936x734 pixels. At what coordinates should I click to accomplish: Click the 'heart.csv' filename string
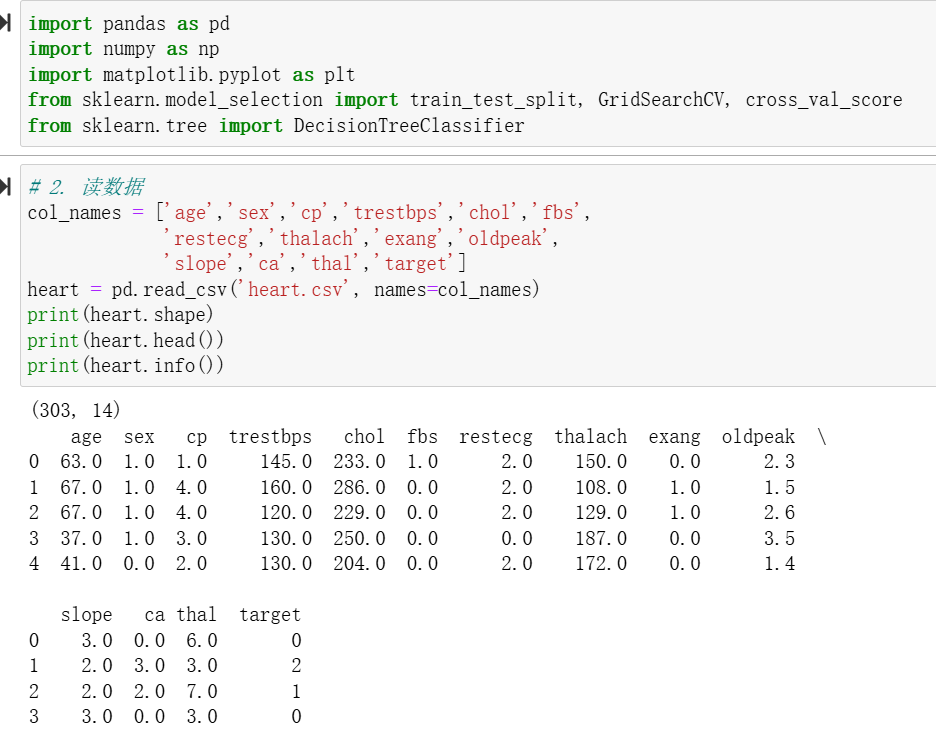pyautogui.click(x=294, y=289)
